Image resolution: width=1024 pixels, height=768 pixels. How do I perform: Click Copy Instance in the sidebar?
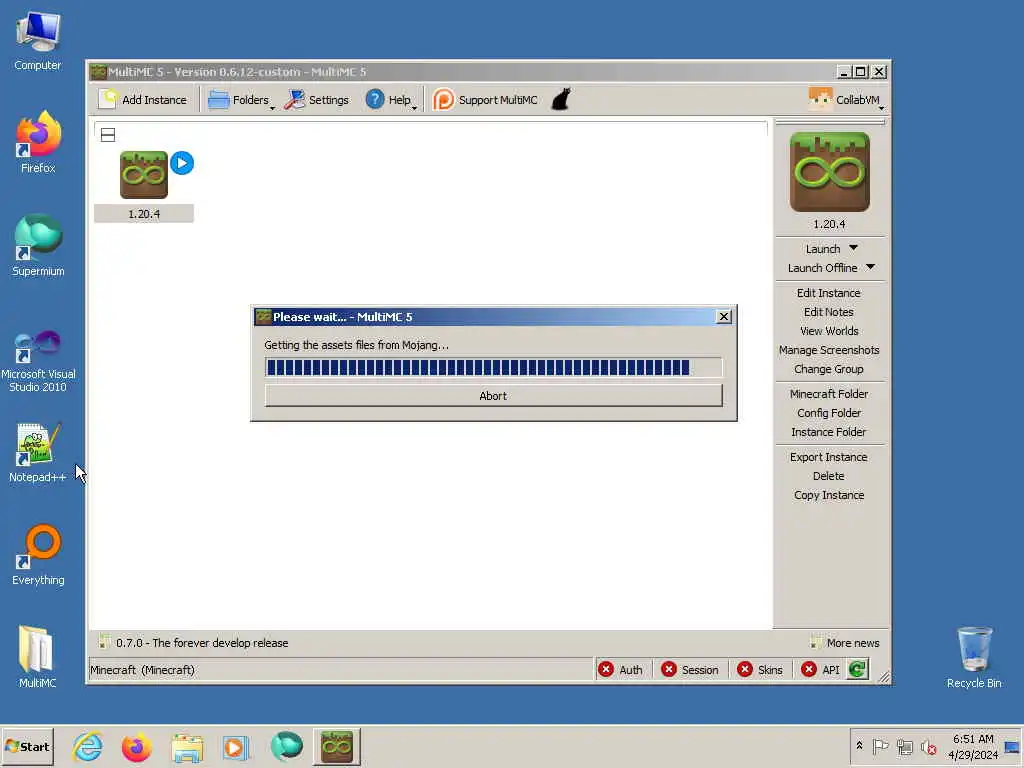point(829,495)
